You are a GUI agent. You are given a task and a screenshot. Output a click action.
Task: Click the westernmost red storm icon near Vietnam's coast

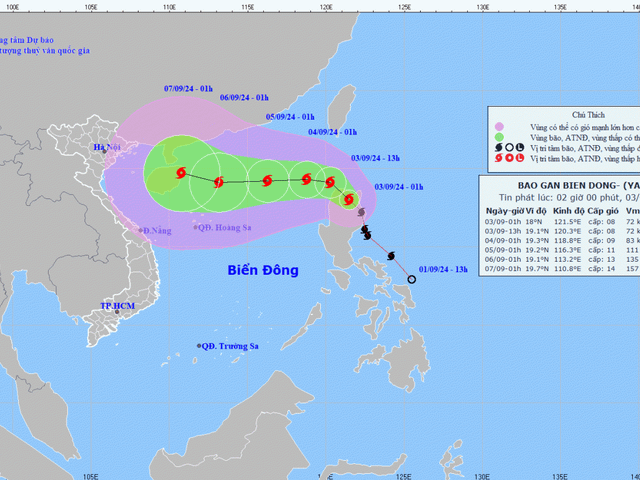[181, 174]
